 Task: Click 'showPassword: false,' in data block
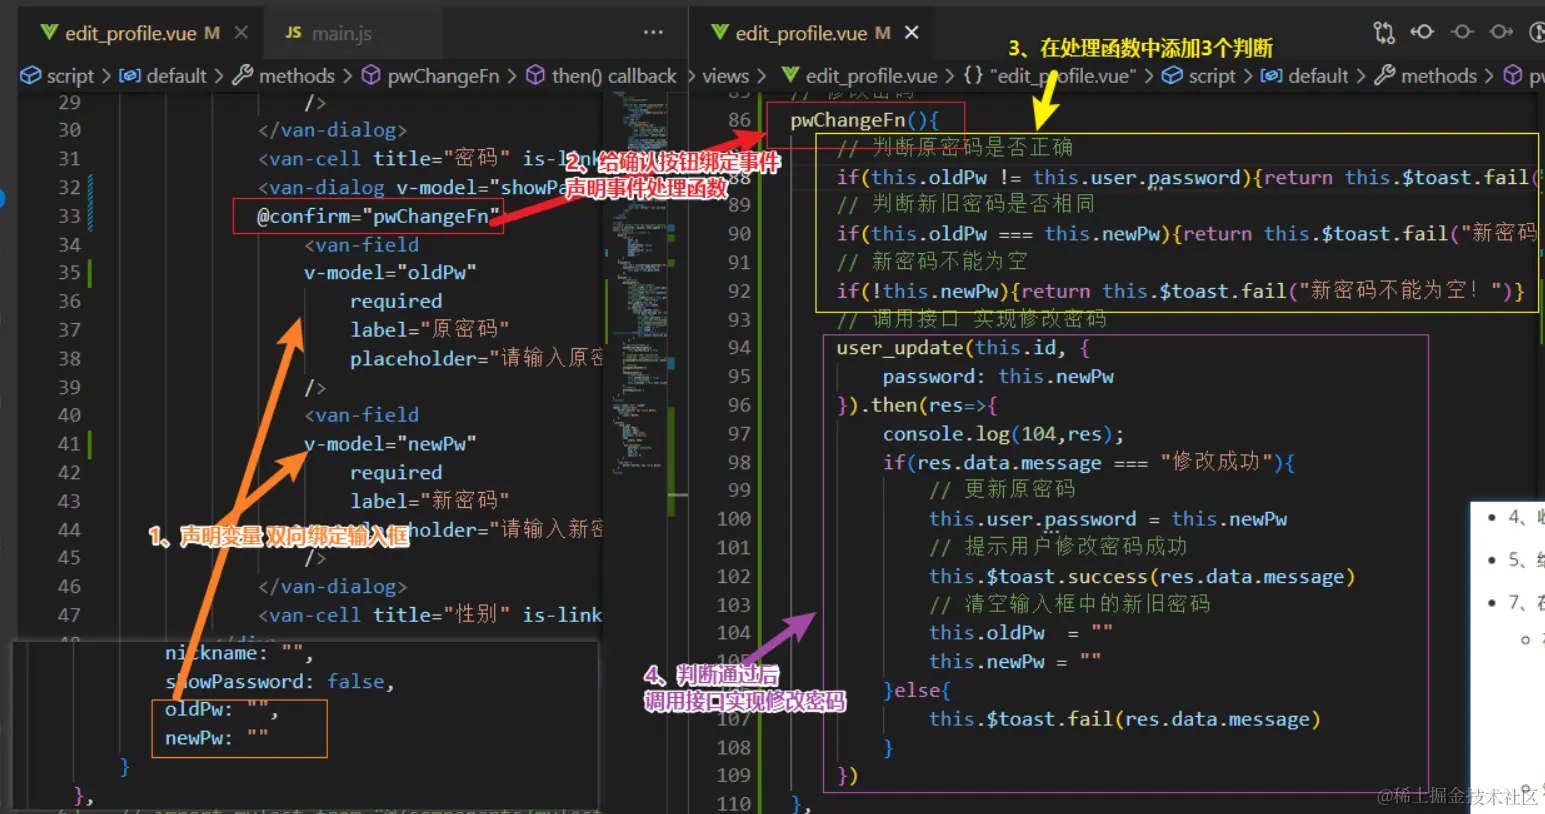point(280,681)
